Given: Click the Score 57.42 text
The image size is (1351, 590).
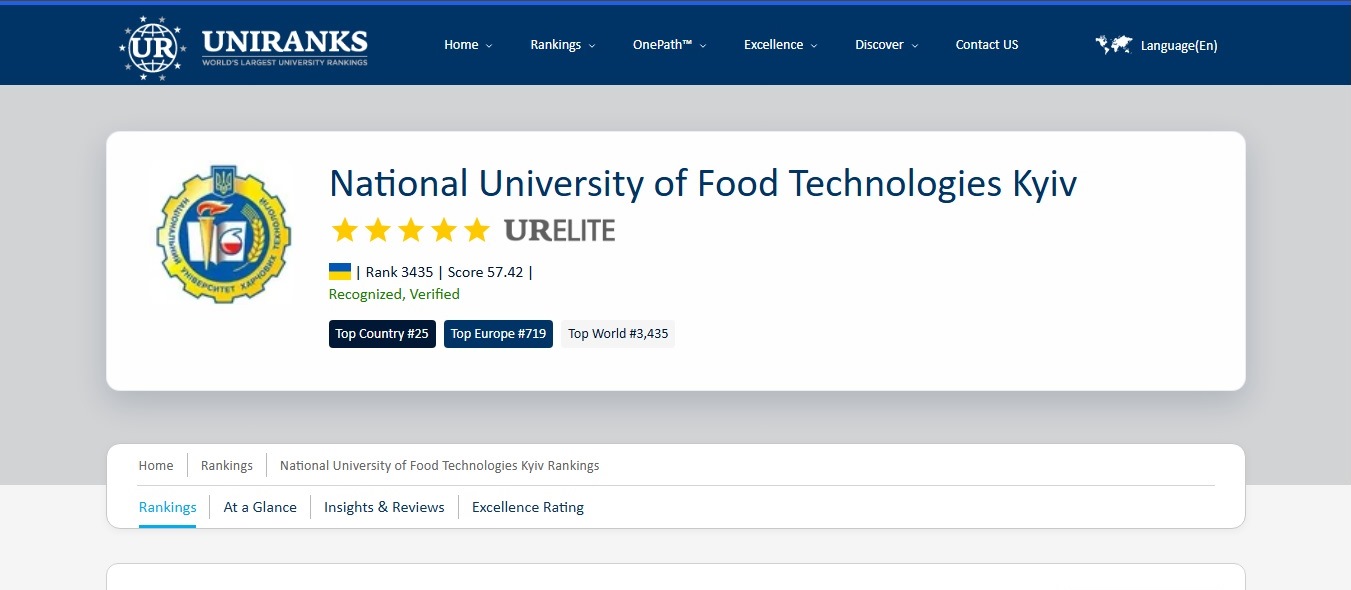Looking at the screenshot, I should (486, 272).
